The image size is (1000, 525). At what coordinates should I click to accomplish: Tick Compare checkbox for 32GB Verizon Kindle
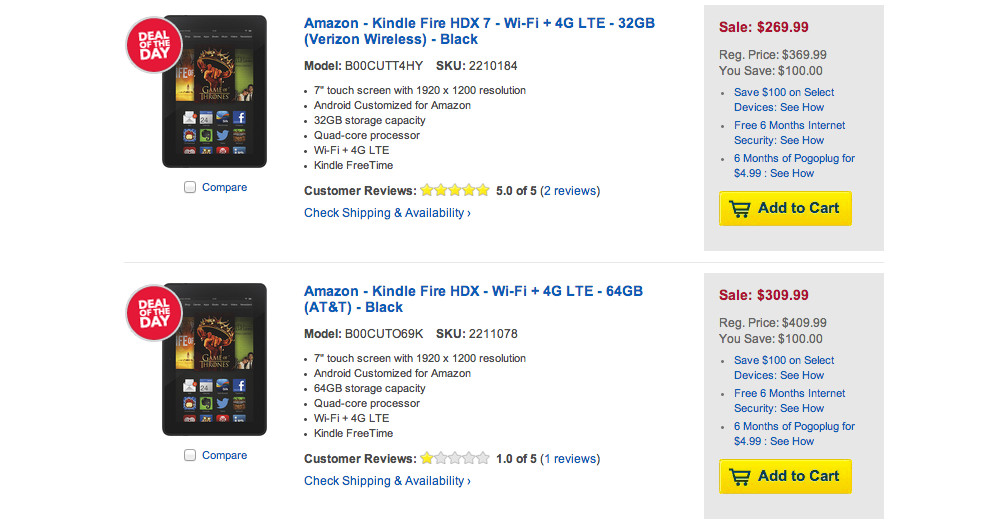tap(190, 188)
